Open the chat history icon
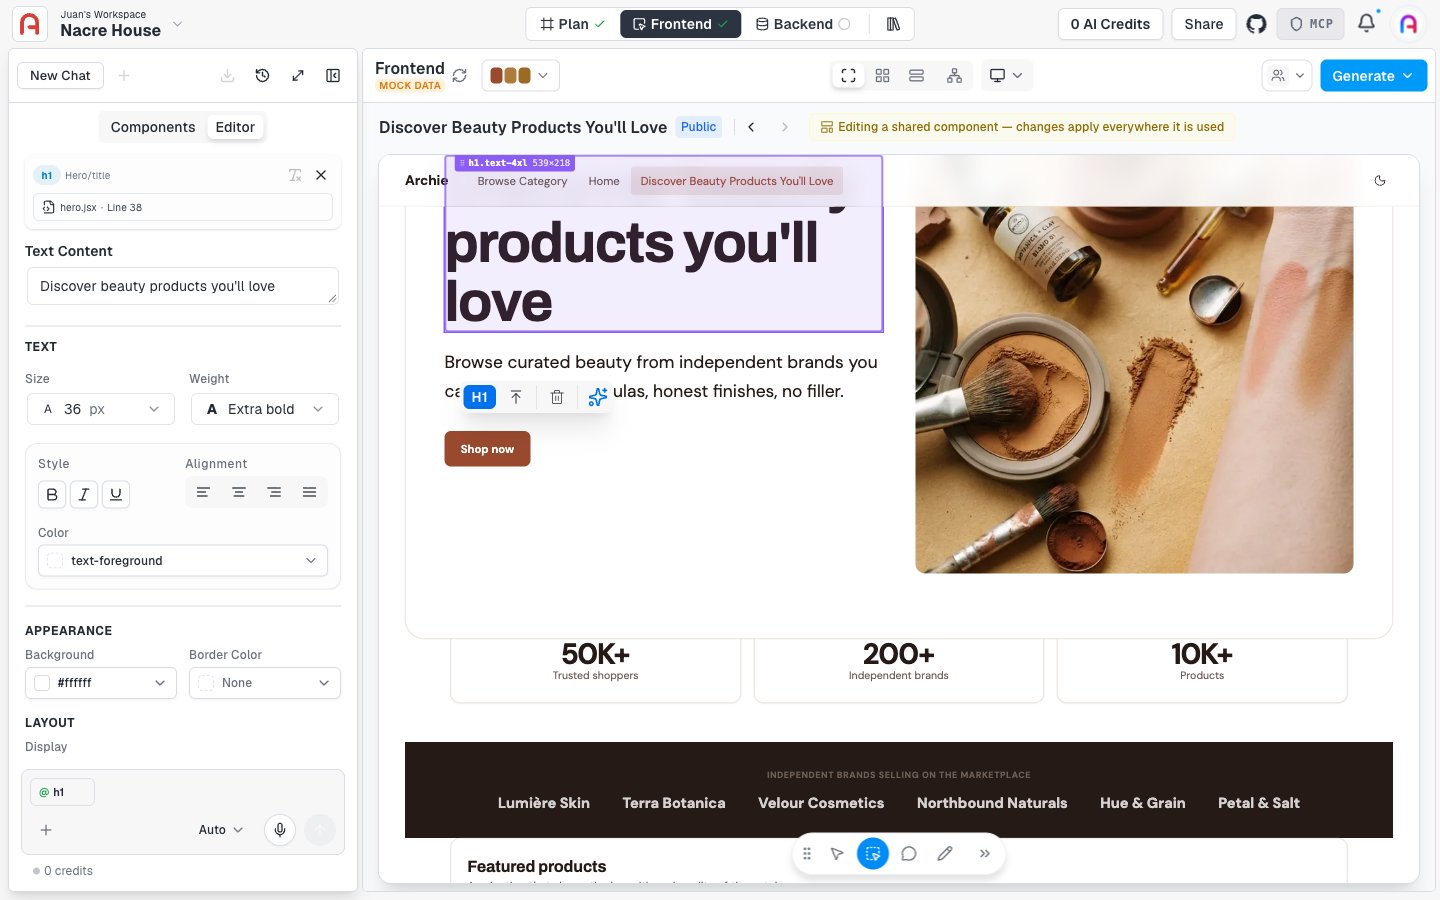Image resolution: width=1440 pixels, height=900 pixels. coord(262,76)
